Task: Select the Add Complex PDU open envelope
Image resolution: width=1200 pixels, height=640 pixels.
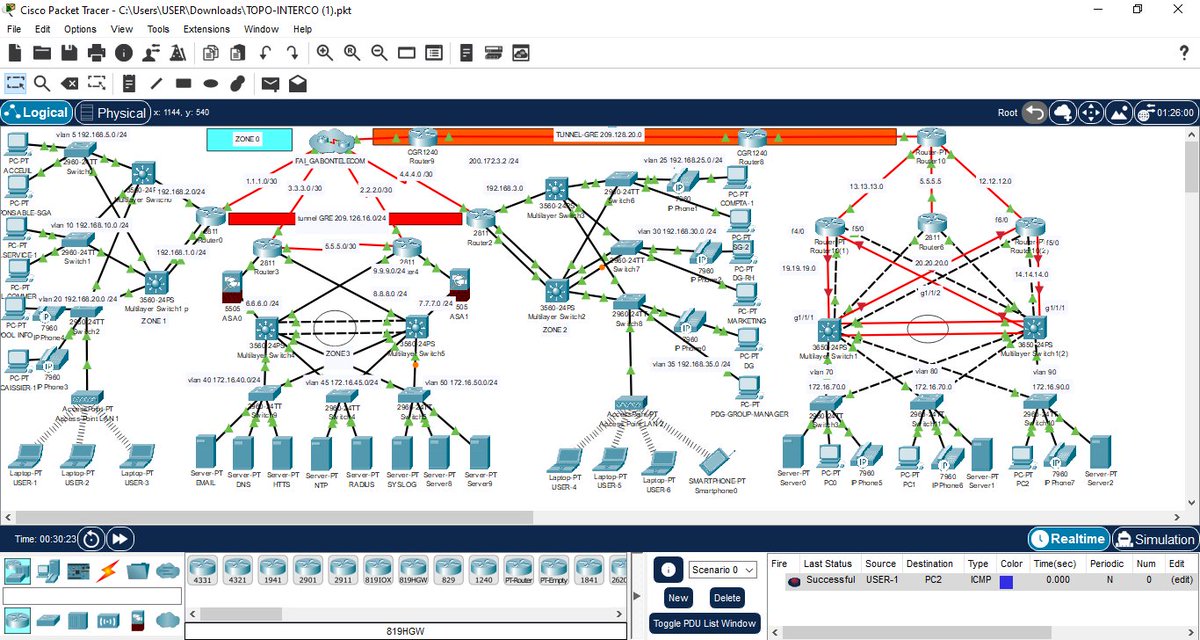Action: [x=297, y=83]
